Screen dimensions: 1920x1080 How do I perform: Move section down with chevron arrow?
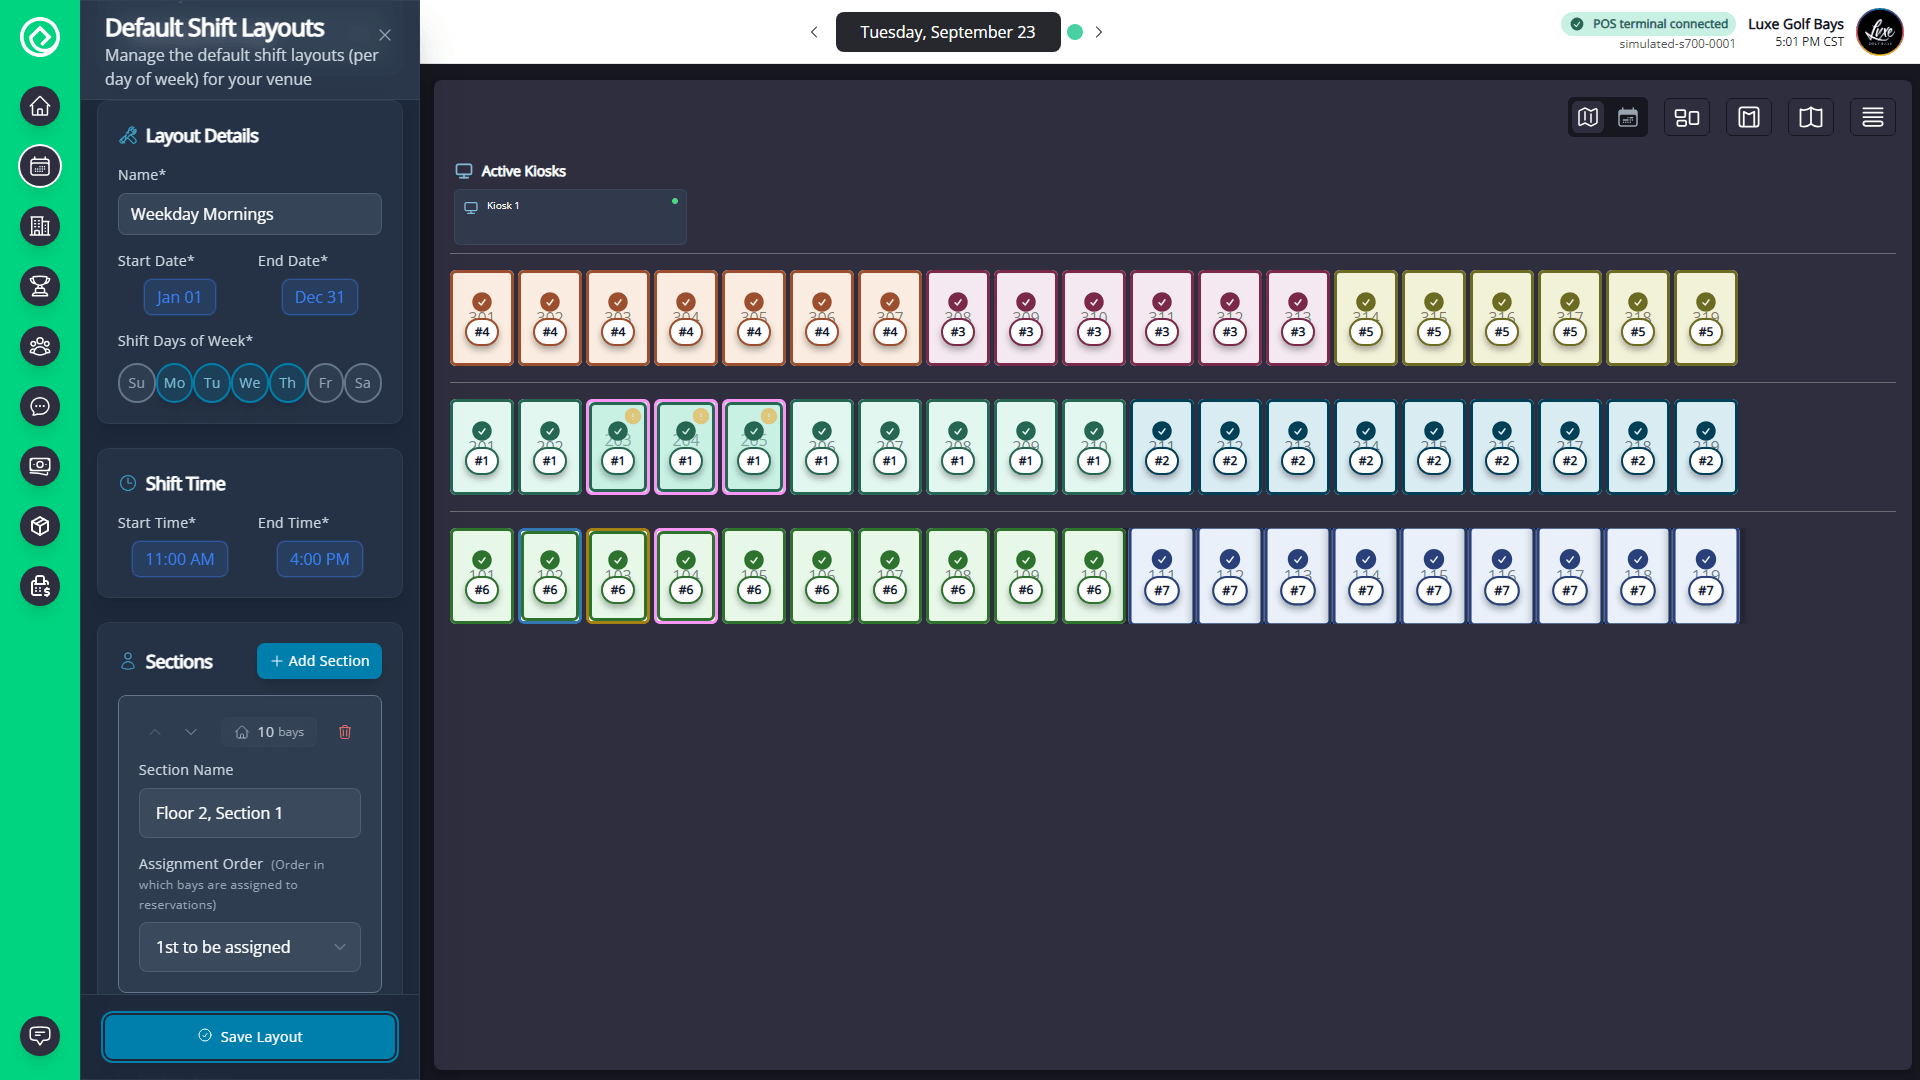tap(191, 732)
